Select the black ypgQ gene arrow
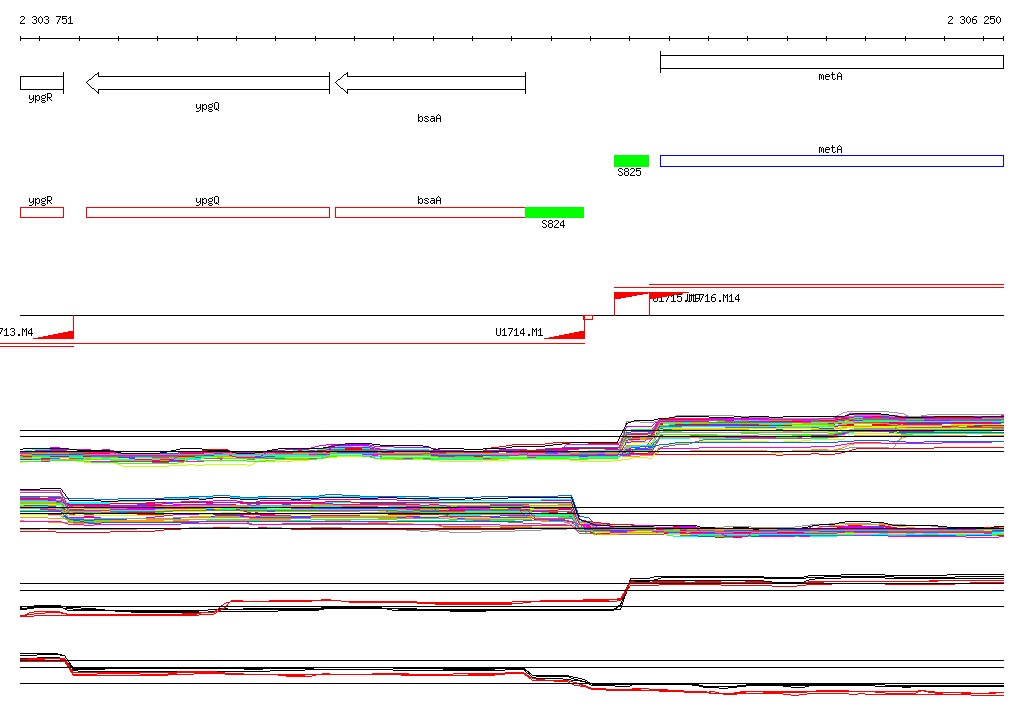1024x714 pixels. 208,83
